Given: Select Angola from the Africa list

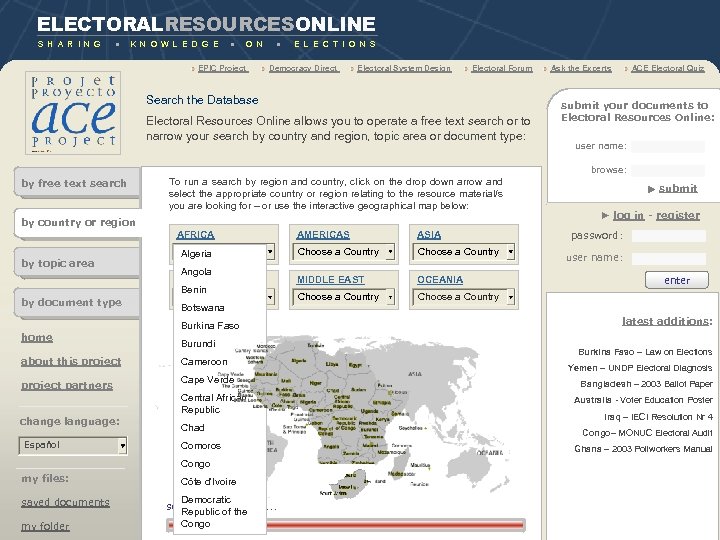Looking at the screenshot, I should [x=196, y=272].
